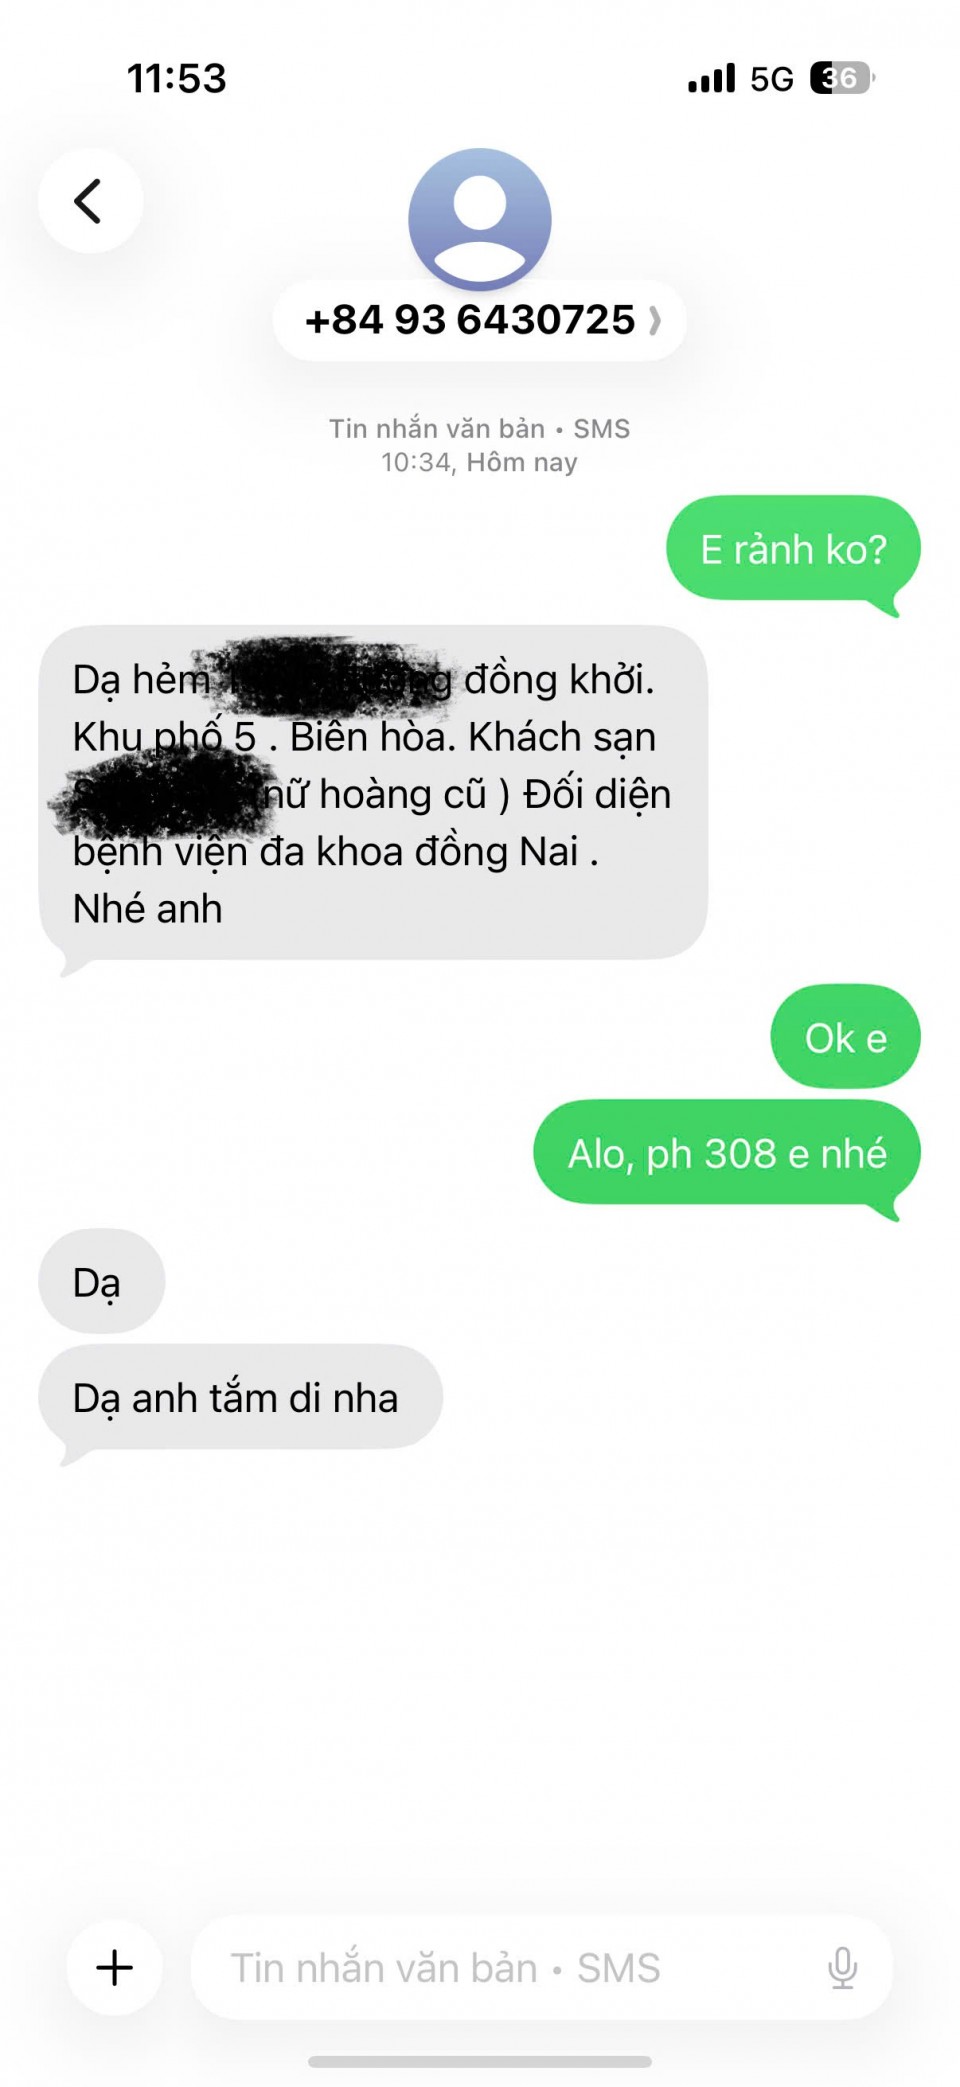960x2087 pixels.
Task: Tap the long address message bubble
Action: pyautogui.click(x=373, y=794)
